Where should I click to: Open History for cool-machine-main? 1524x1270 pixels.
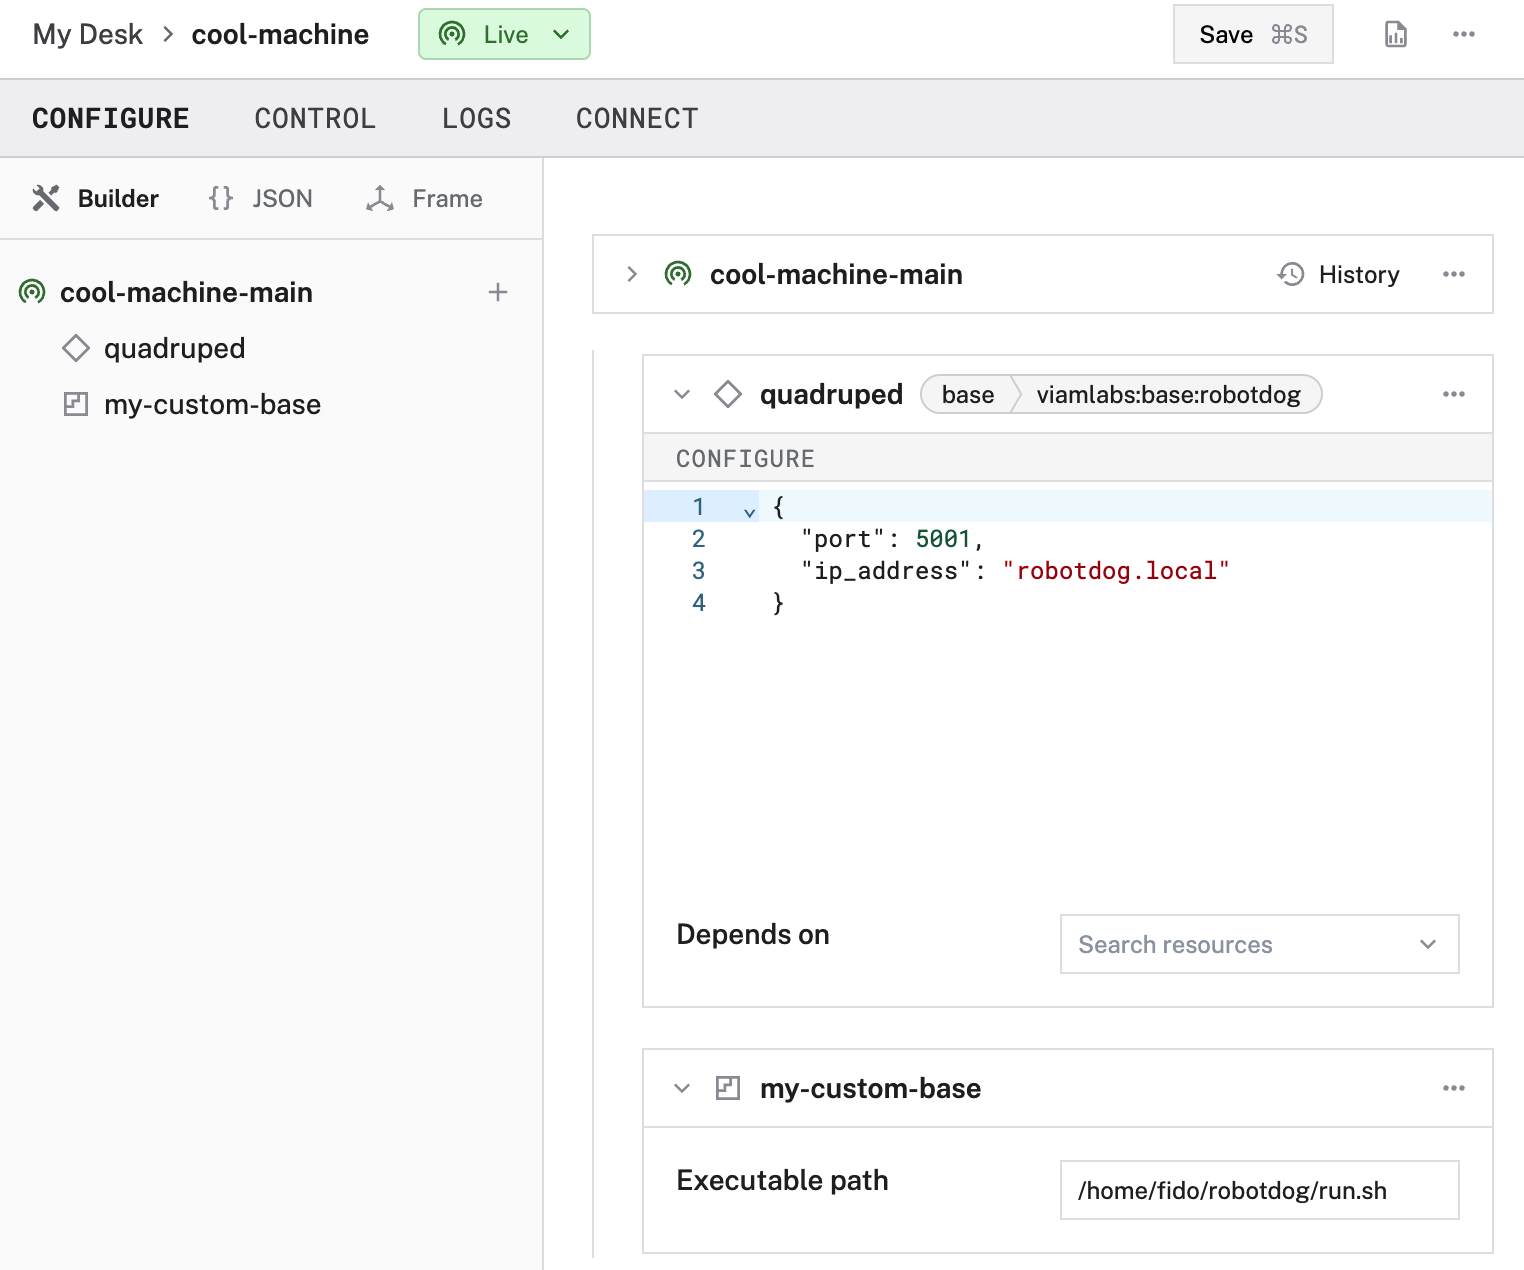click(1338, 274)
